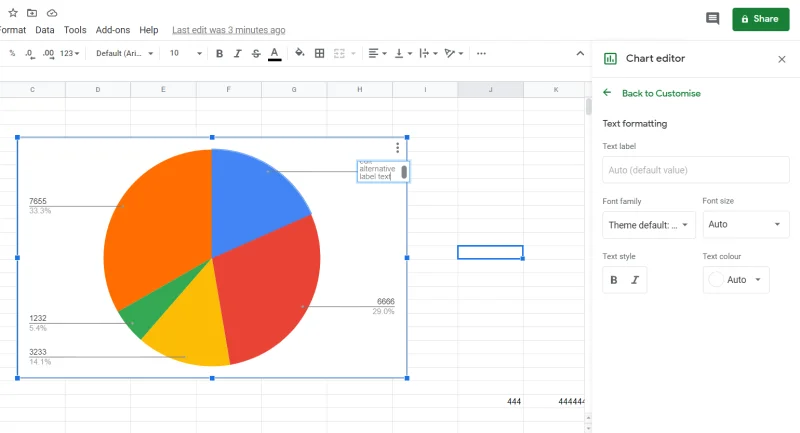The width and height of the screenshot is (800, 433).
Task: Format as percent
Action: [x=12, y=53]
